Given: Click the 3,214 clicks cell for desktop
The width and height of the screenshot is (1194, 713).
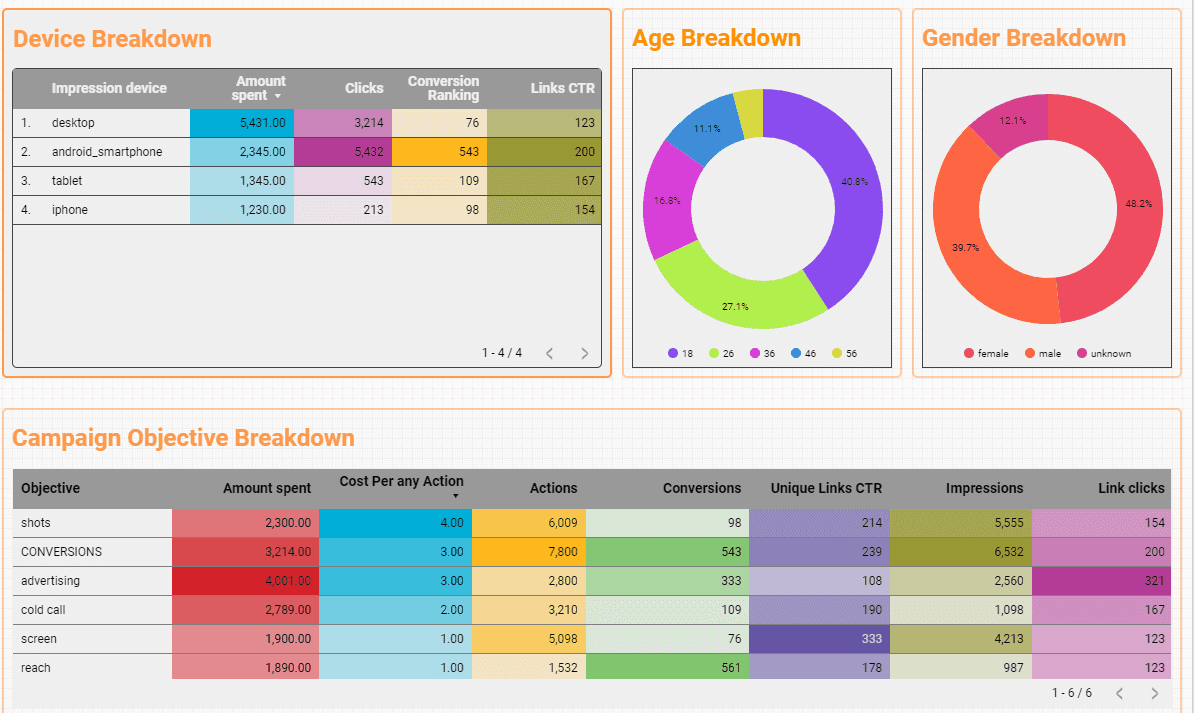Looking at the screenshot, I should [343, 123].
